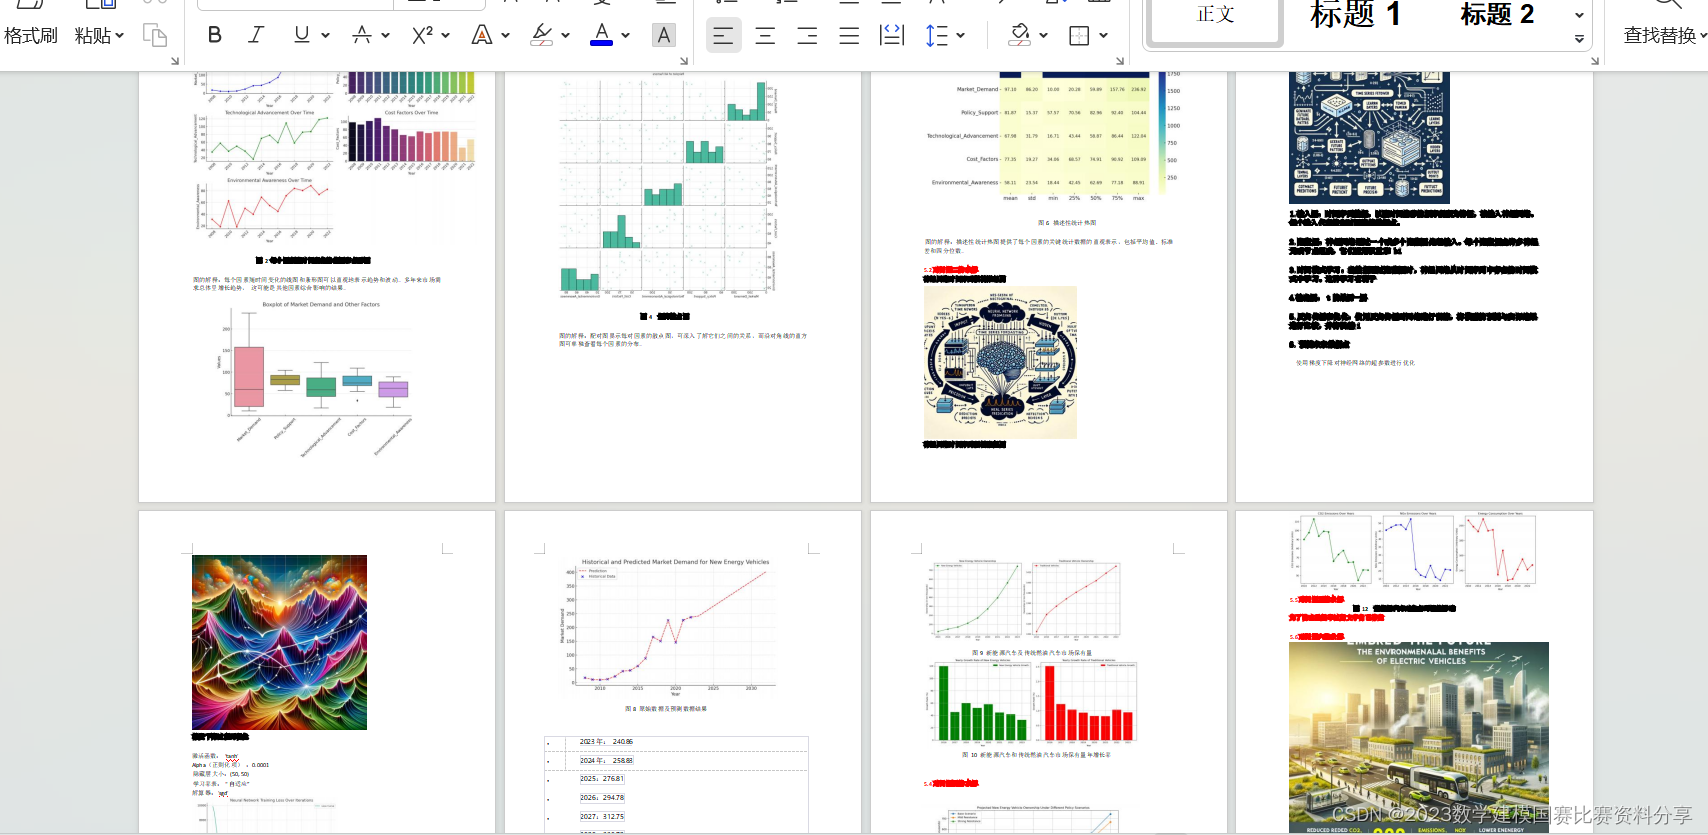The width and height of the screenshot is (1708, 835).
Task: Expand the full styles gallery
Action: [x=1579, y=39]
